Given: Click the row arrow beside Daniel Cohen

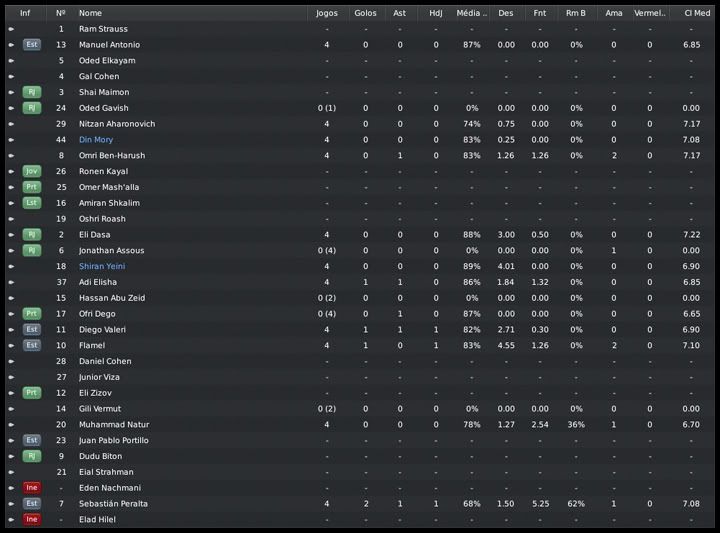Looking at the screenshot, I should point(11,361).
